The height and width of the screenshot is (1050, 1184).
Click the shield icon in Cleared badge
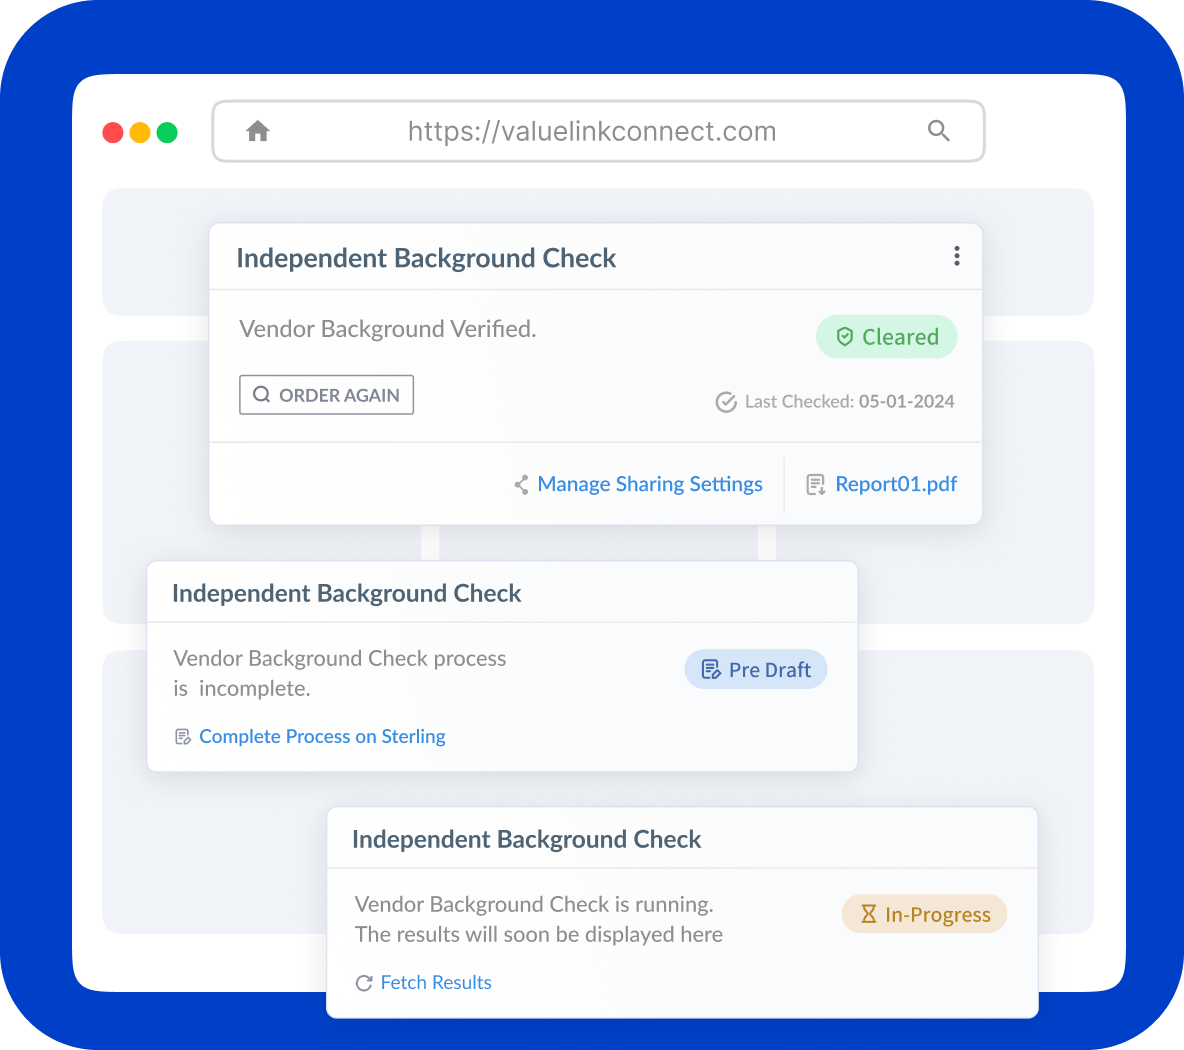pyautogui.click(x=845, y=337)
